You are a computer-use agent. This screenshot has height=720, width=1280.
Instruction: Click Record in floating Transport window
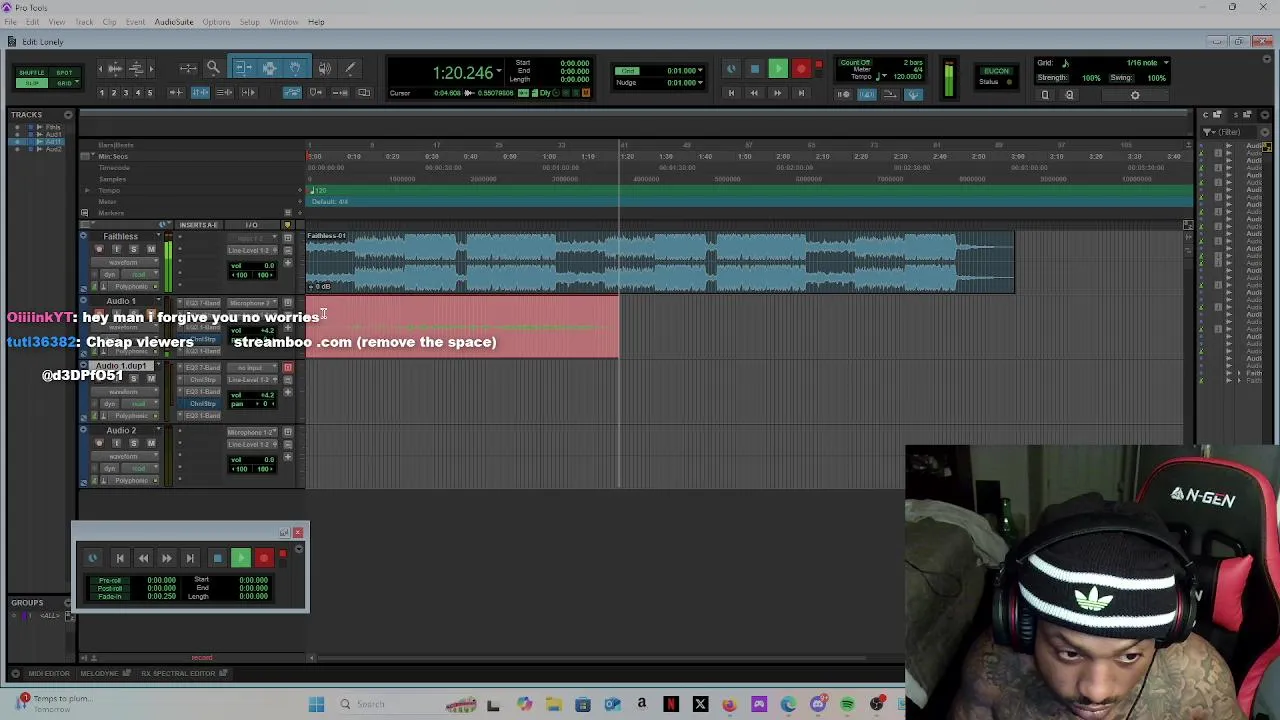[x=264, y=558]
